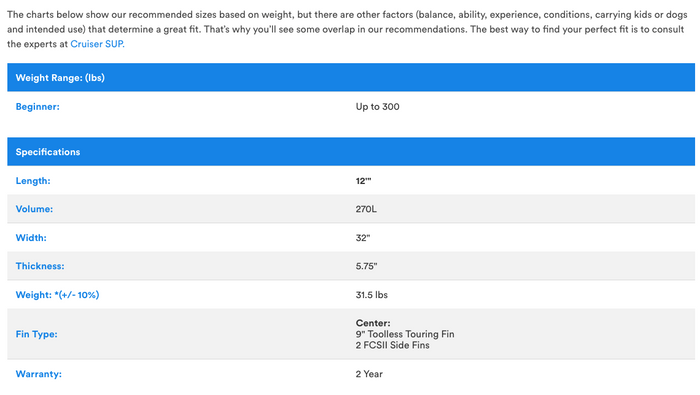Select the Length label
This screenshot has height=395, width=700.
coord(33,181)
